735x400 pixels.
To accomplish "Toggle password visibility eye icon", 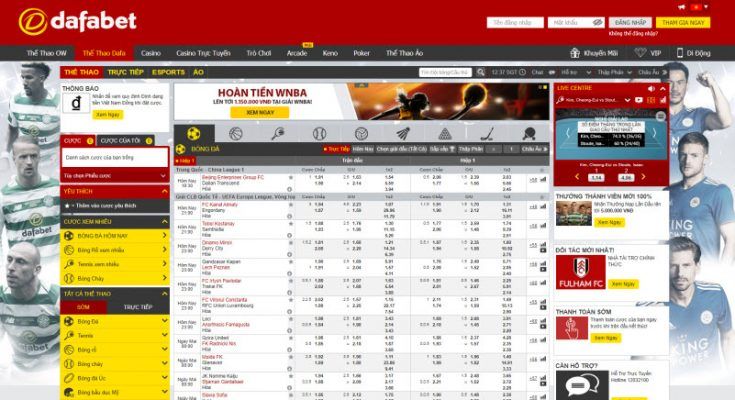I will coord(597,23).
